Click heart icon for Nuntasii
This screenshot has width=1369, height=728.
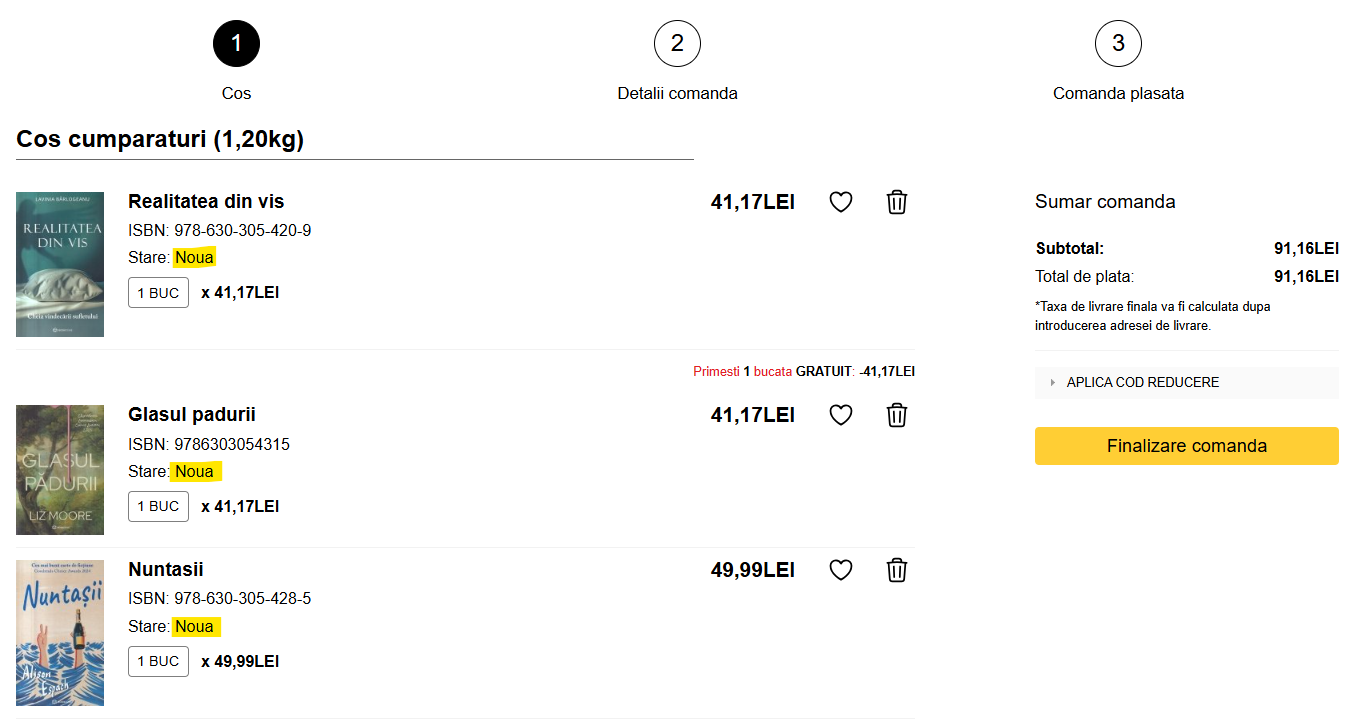841,570
